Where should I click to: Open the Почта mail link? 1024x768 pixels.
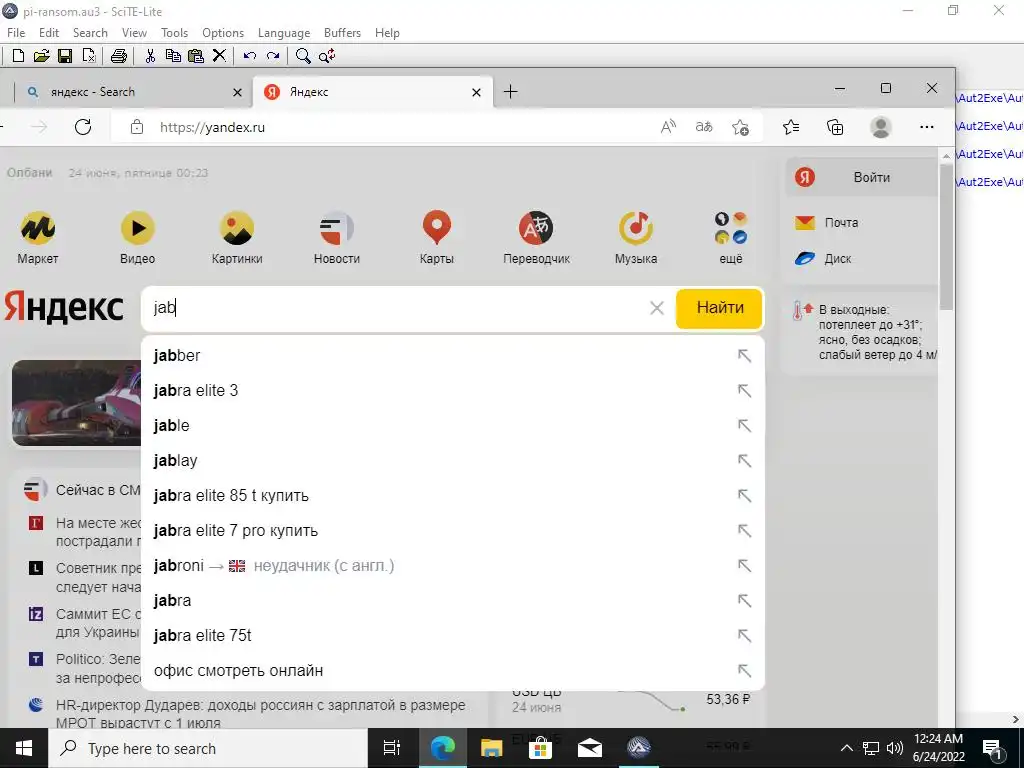pos(827,223)
